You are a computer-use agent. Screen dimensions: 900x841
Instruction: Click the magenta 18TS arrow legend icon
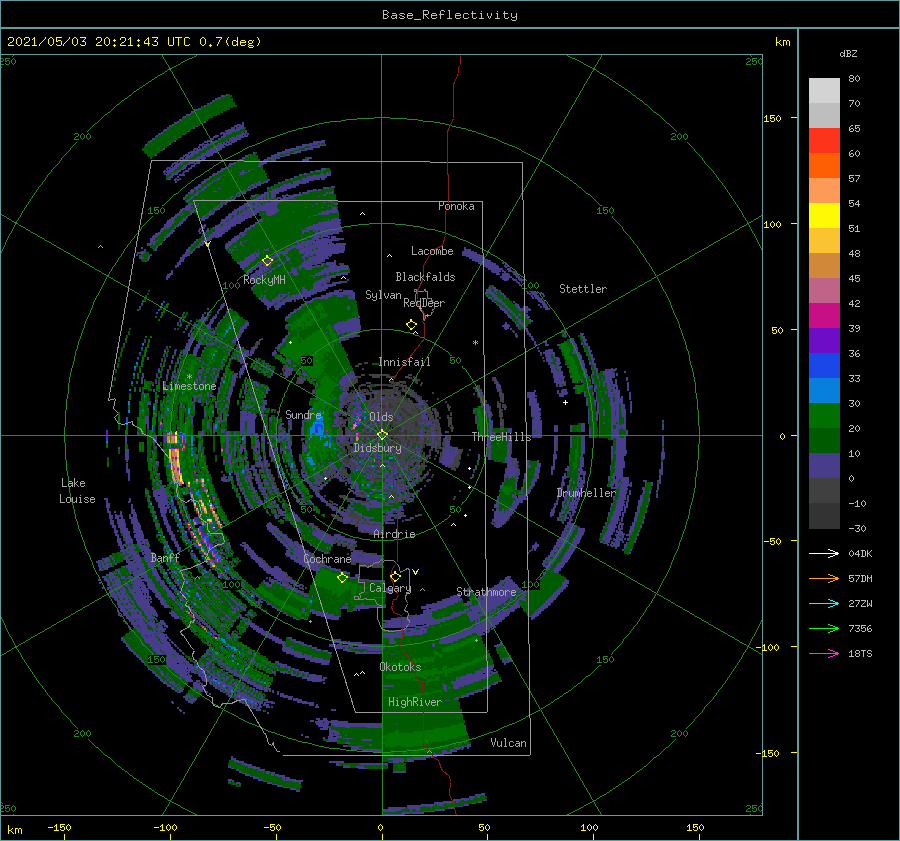click(x=824, y=653)
